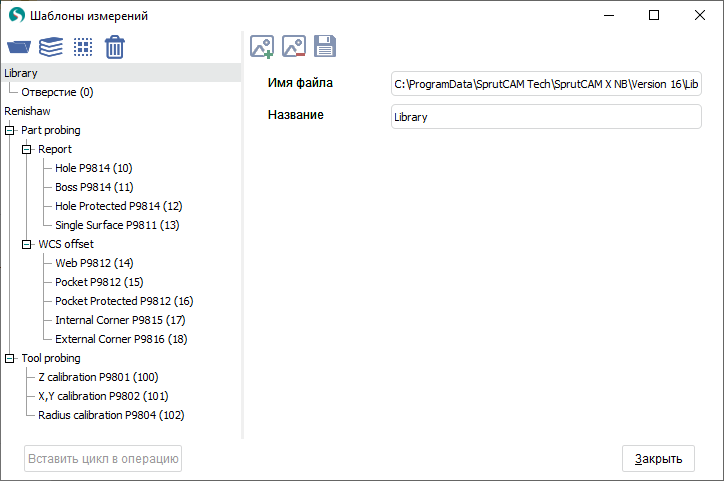Click the dotted grid template icon
Image resolution: width=724 pixels, height=481 pixels.
tap(83, 47)
